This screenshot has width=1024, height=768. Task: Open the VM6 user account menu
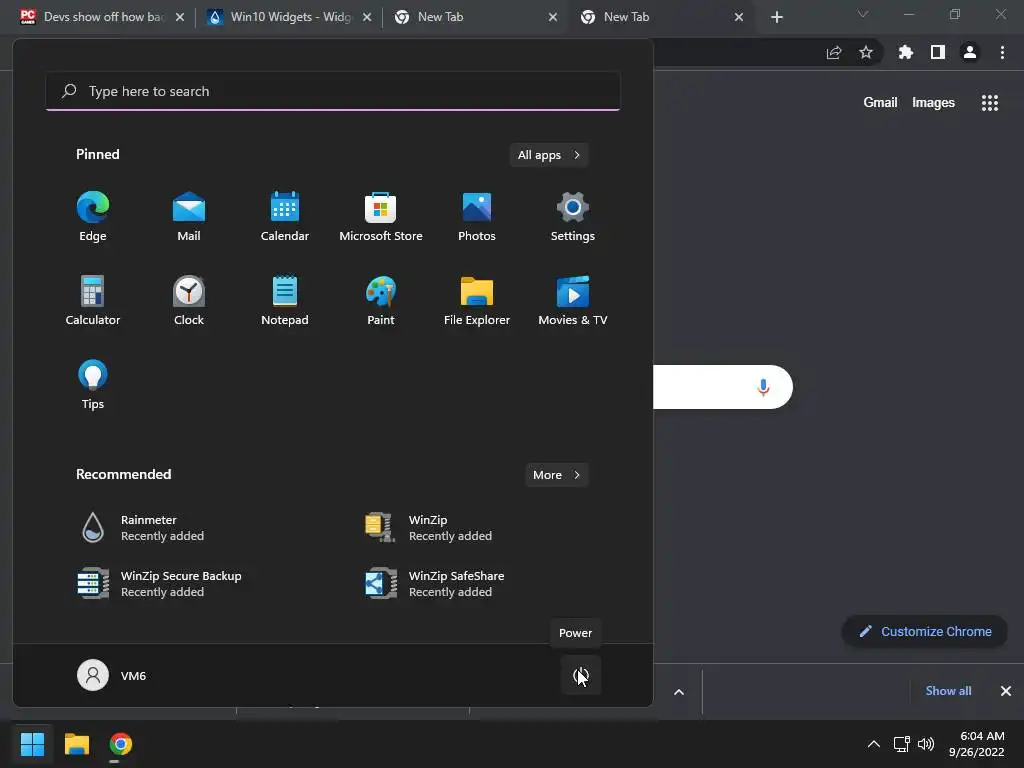click(112, 675)
